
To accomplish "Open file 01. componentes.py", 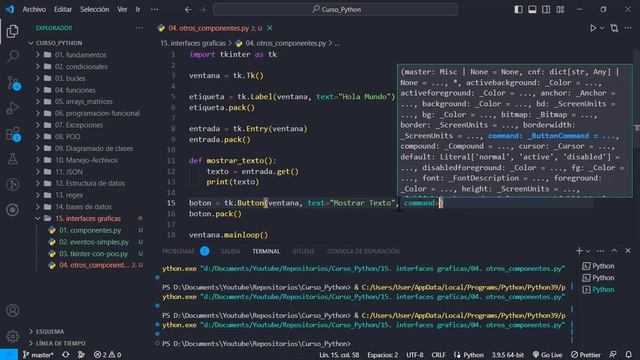I will pos(90,230).
